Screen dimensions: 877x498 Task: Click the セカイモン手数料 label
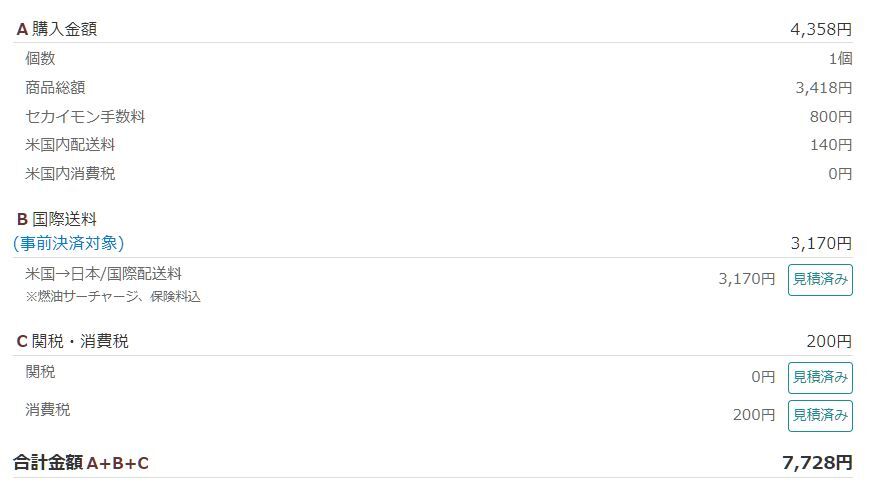pyautogui.click(x=85, y=117)
